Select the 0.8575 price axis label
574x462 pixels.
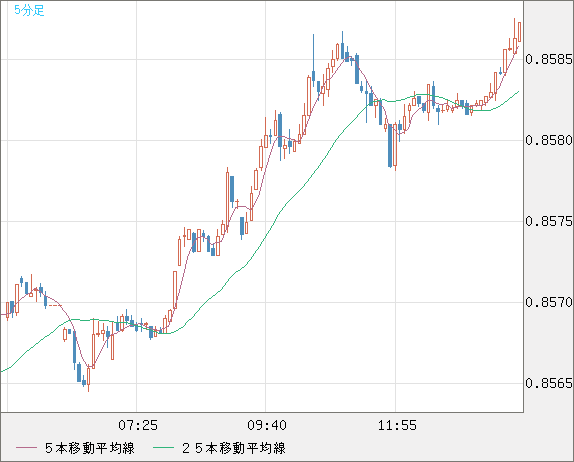[x=549, y=221]
